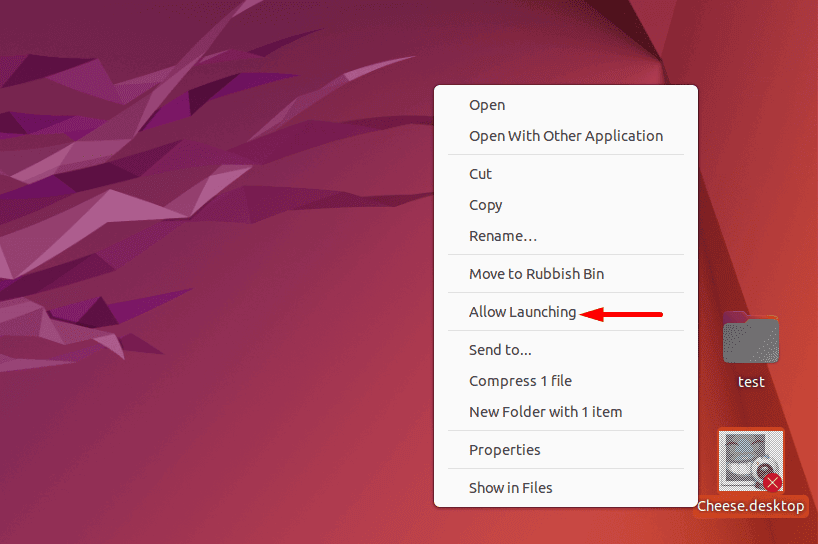Click the Cheese.desktop file name label

[x=751, y=506]
